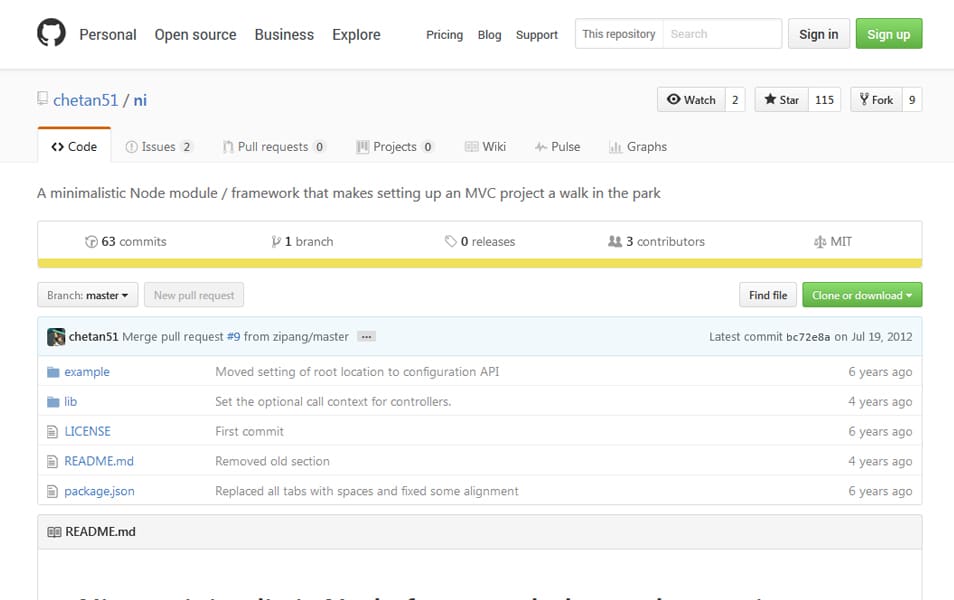Screen dimensions: 954x600
Task: Click the green Sign up button
Action: click(889, 33)
